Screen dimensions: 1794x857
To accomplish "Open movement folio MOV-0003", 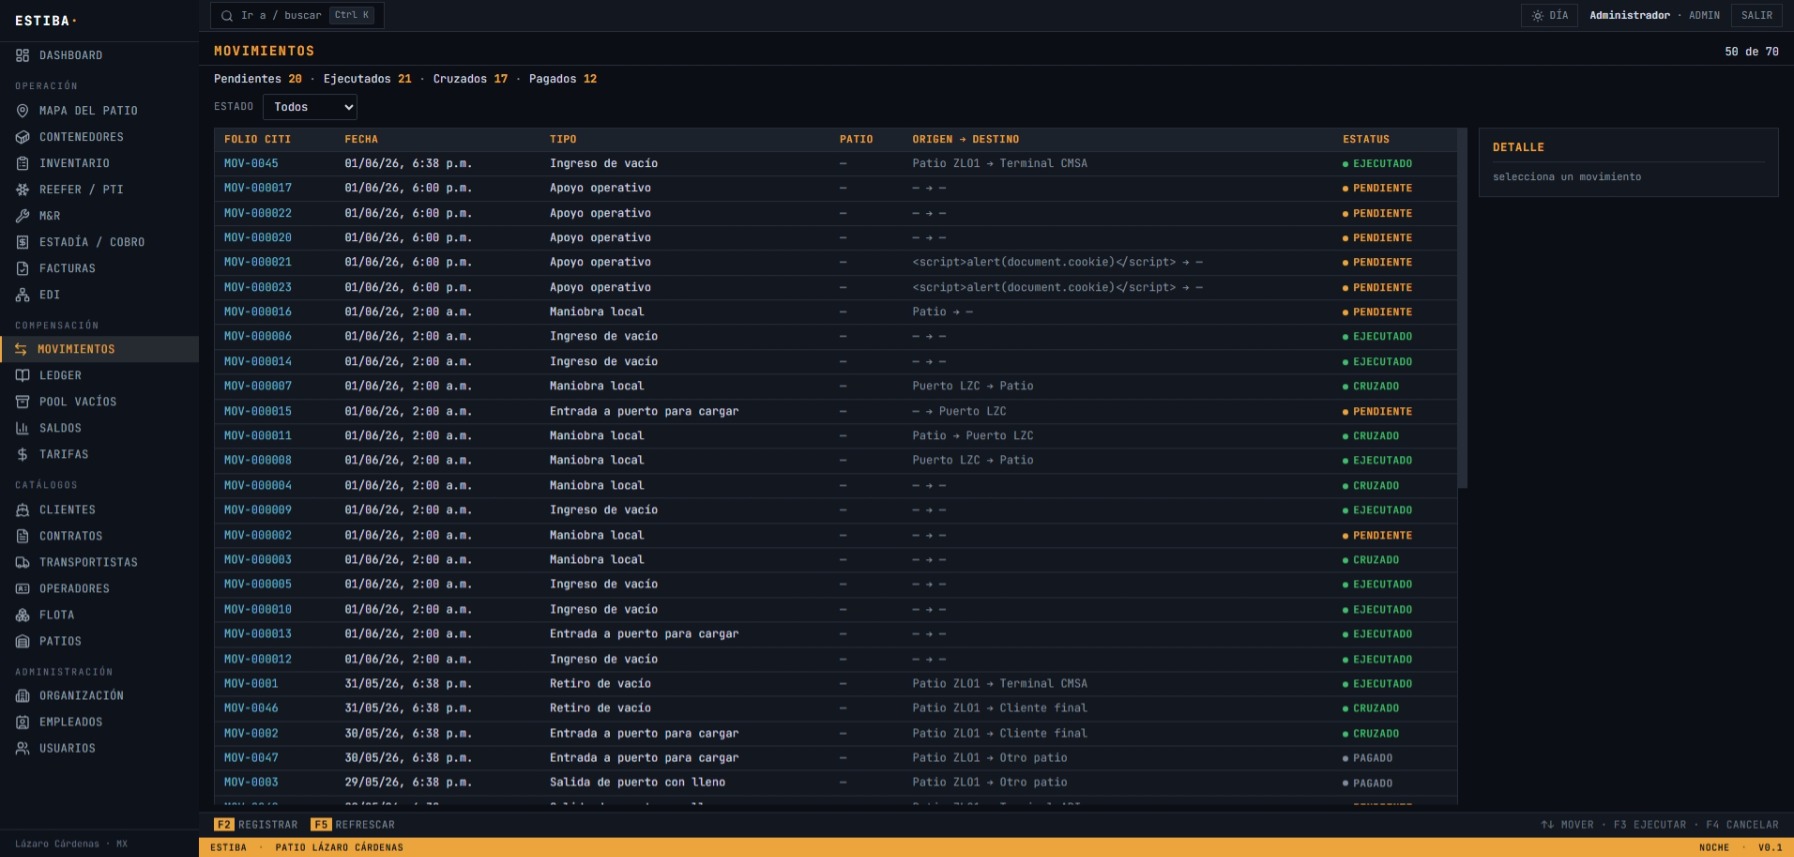I will [251, 783].
